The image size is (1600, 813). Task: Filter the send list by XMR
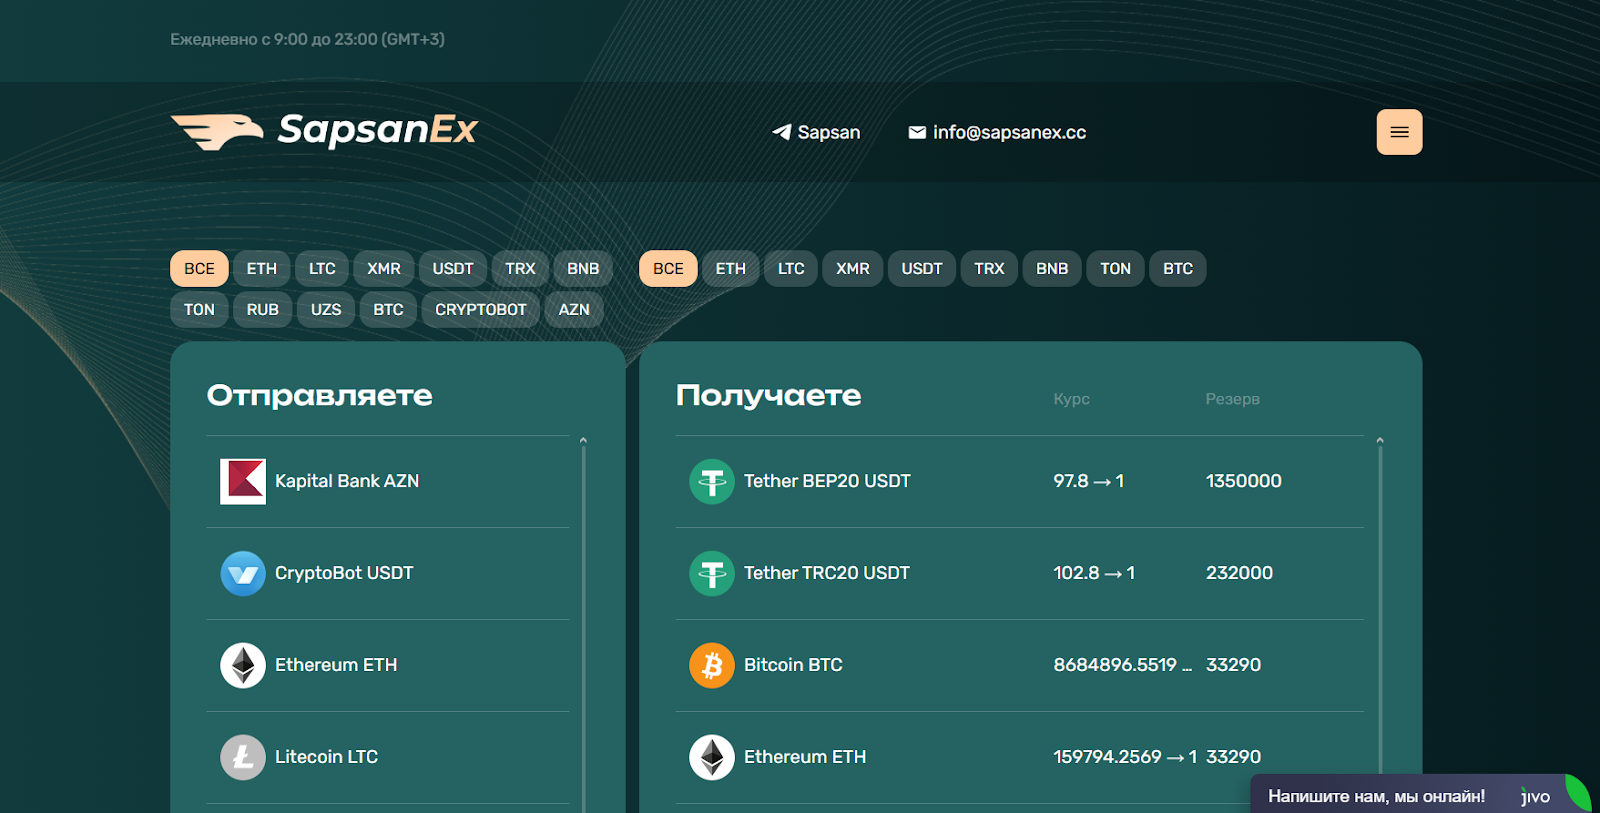coord(384,268)
